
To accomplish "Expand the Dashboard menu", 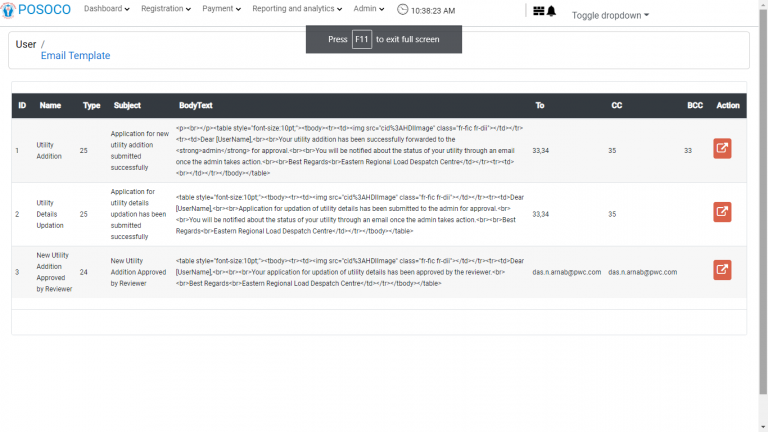I will point(106,9).
